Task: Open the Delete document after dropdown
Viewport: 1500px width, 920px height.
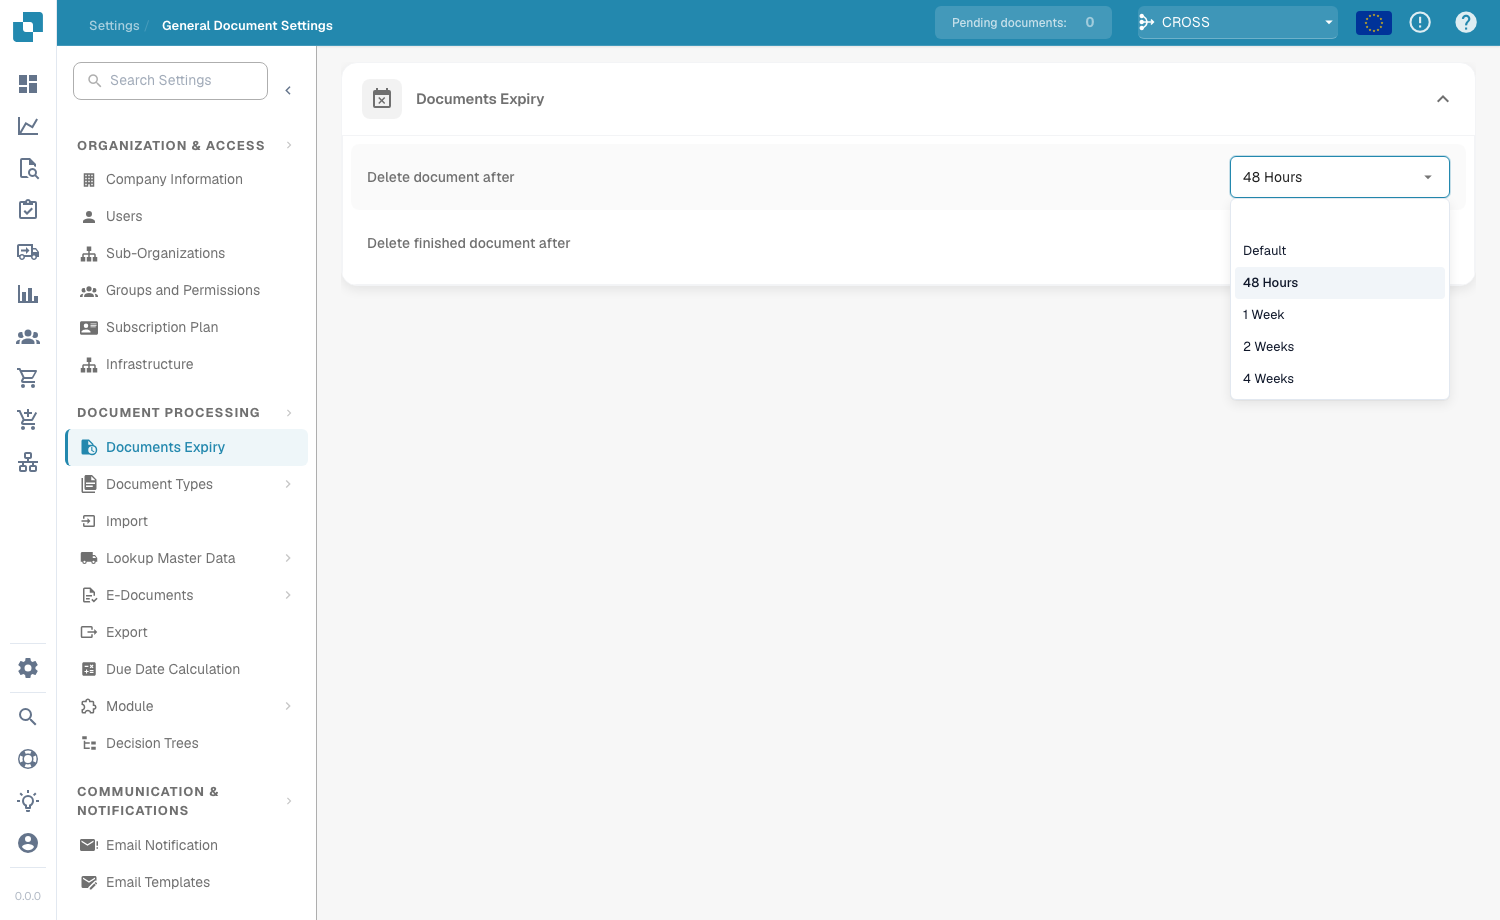Action: (1340, 177)
